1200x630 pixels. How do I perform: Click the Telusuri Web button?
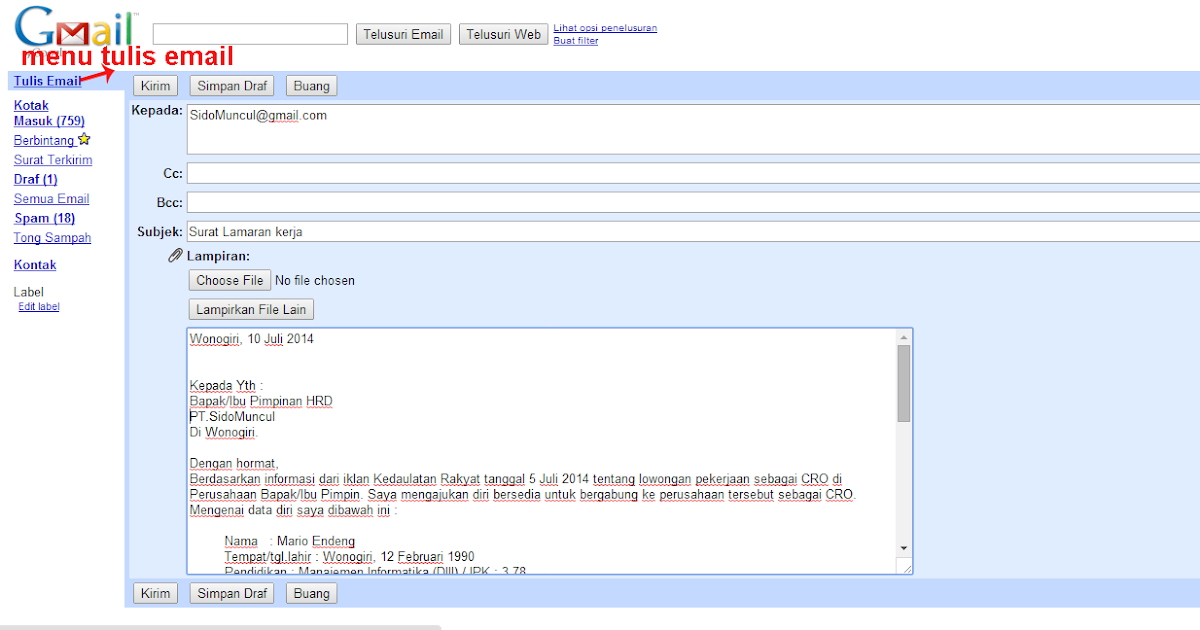pos(504,35)
